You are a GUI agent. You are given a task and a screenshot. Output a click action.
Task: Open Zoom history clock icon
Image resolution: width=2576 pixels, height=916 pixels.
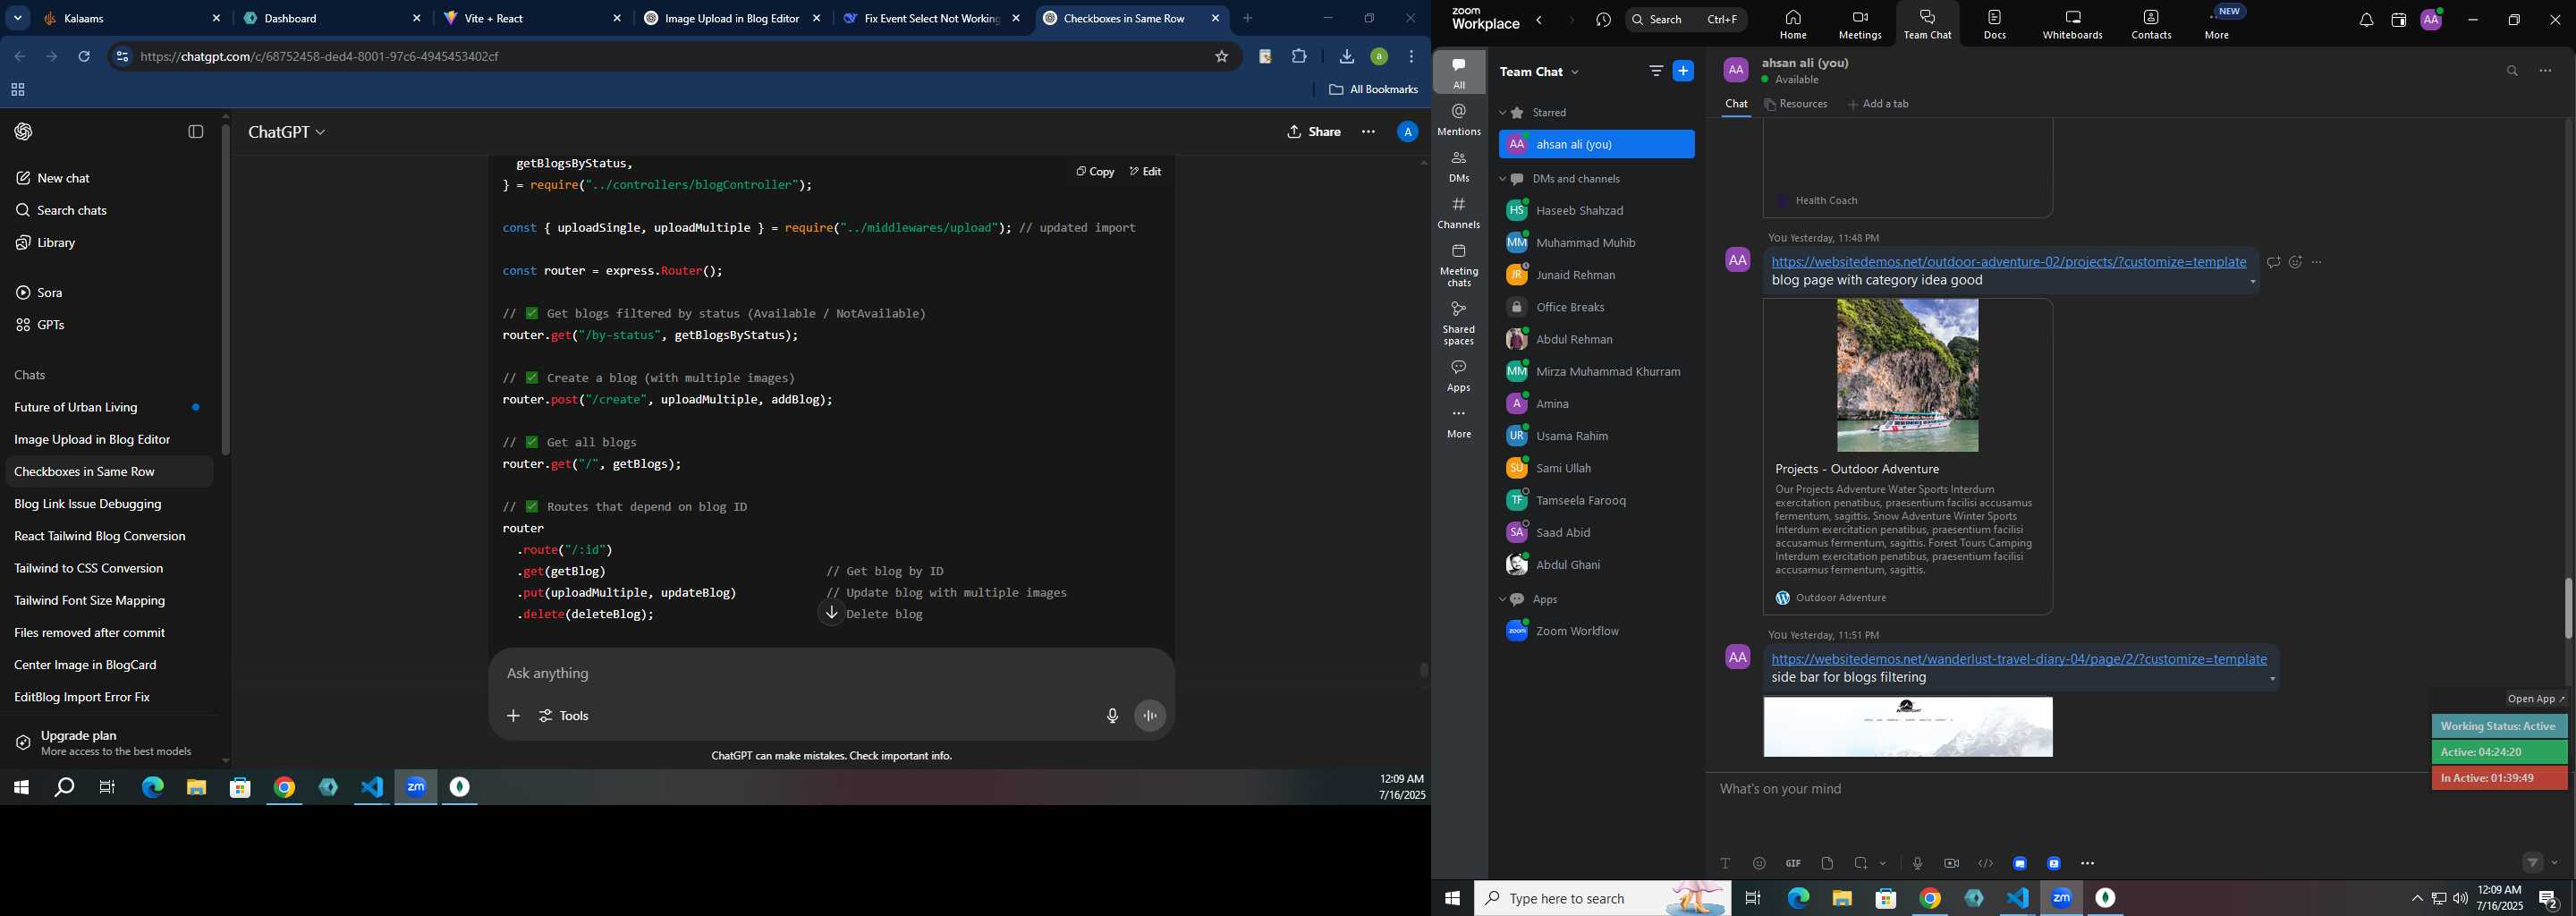coord(1604,20)
